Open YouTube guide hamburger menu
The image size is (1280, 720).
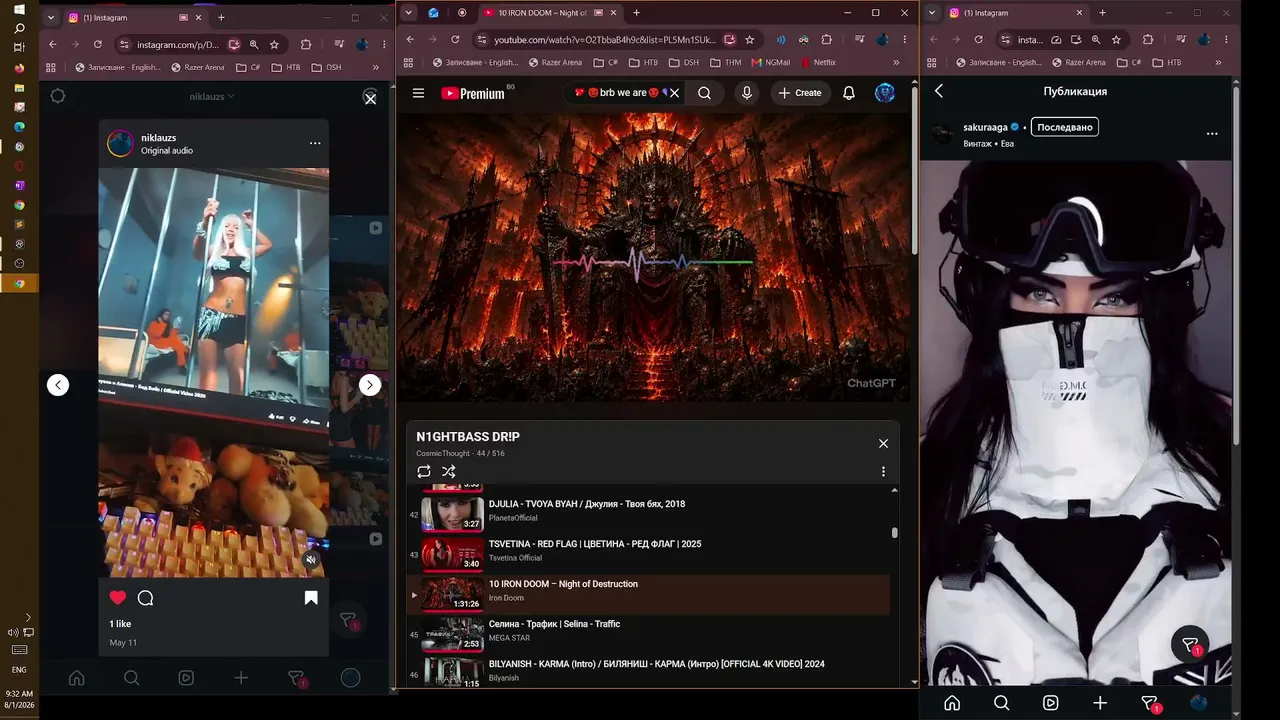click(418, 93)
